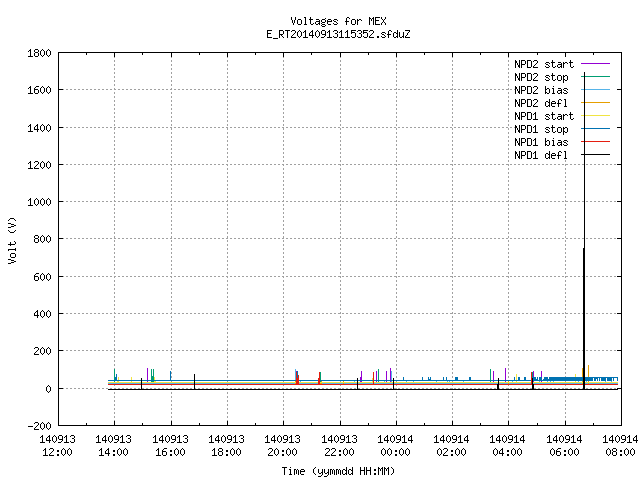This screenshot has height=480, width=640.
Task: Click the '140913 20:00' x-axis tick label
Action: 282,446
